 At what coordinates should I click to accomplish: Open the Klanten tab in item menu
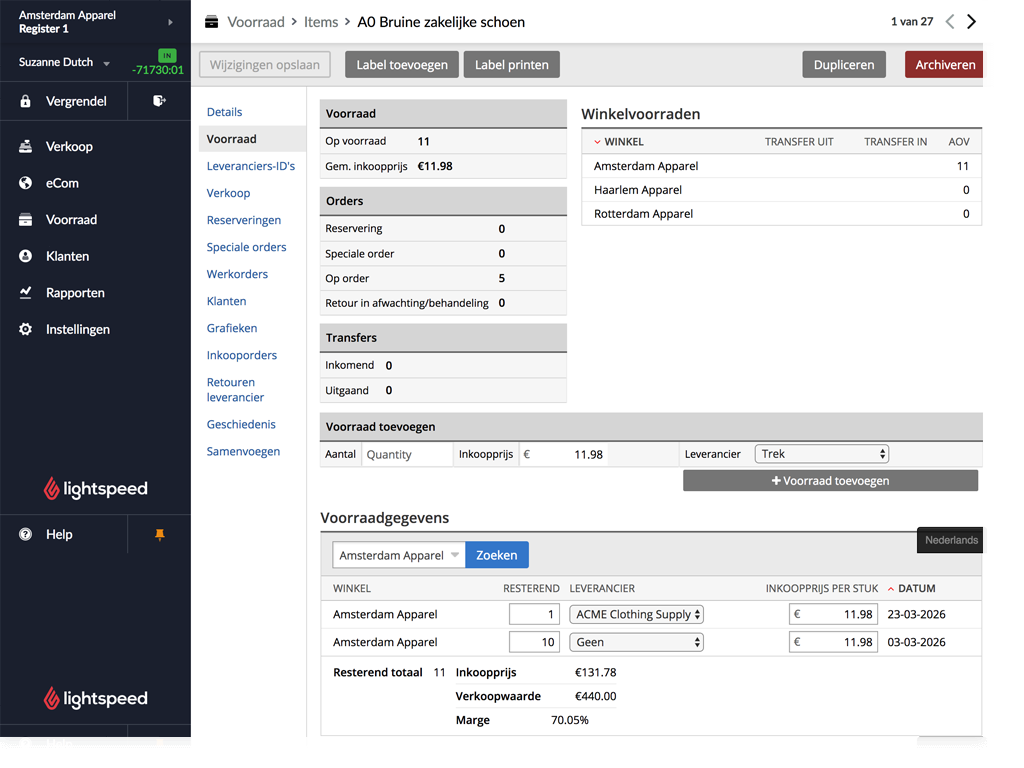(x=226, y=301)
